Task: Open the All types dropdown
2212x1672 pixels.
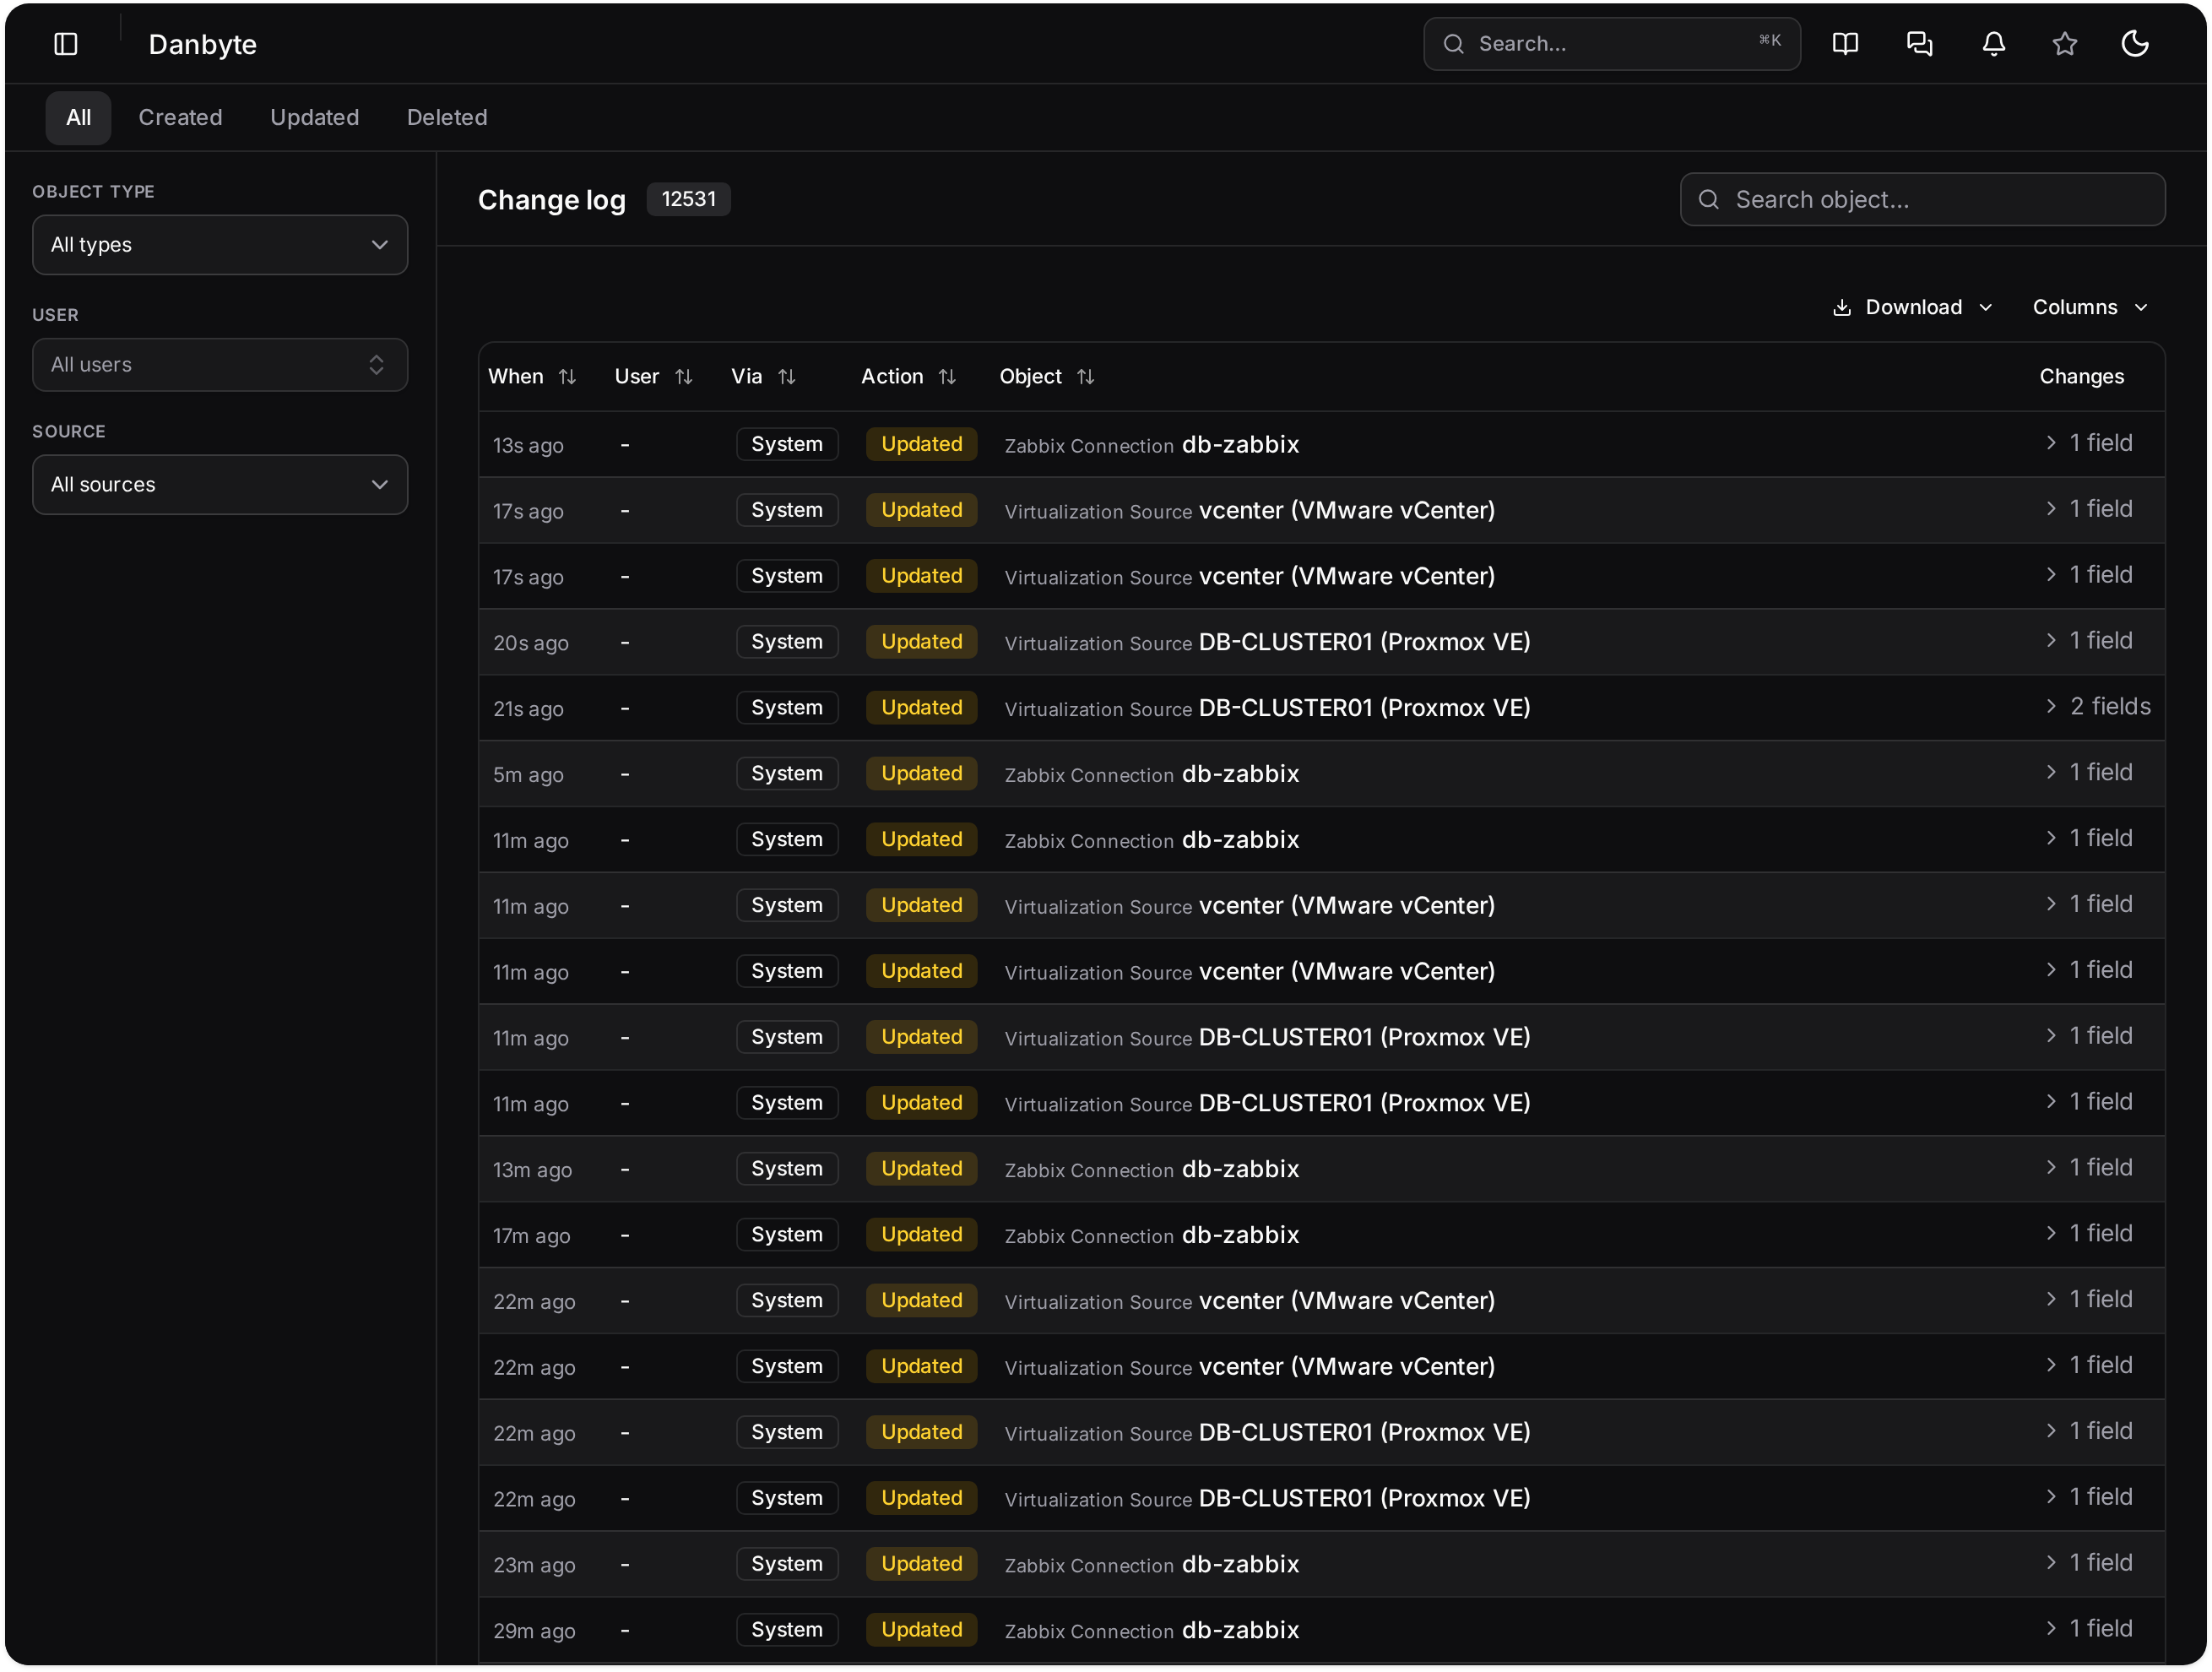Action: click(x=220, y=244)
